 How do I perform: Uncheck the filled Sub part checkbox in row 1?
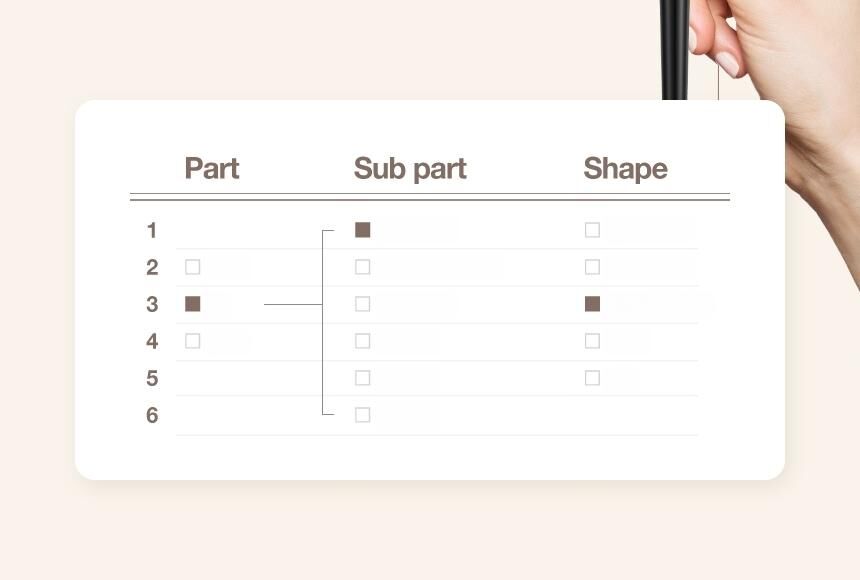363,230
